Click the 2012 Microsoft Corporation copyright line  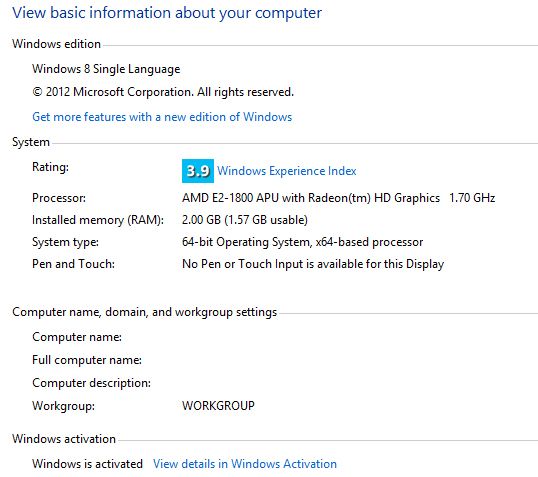click(163, 92)
